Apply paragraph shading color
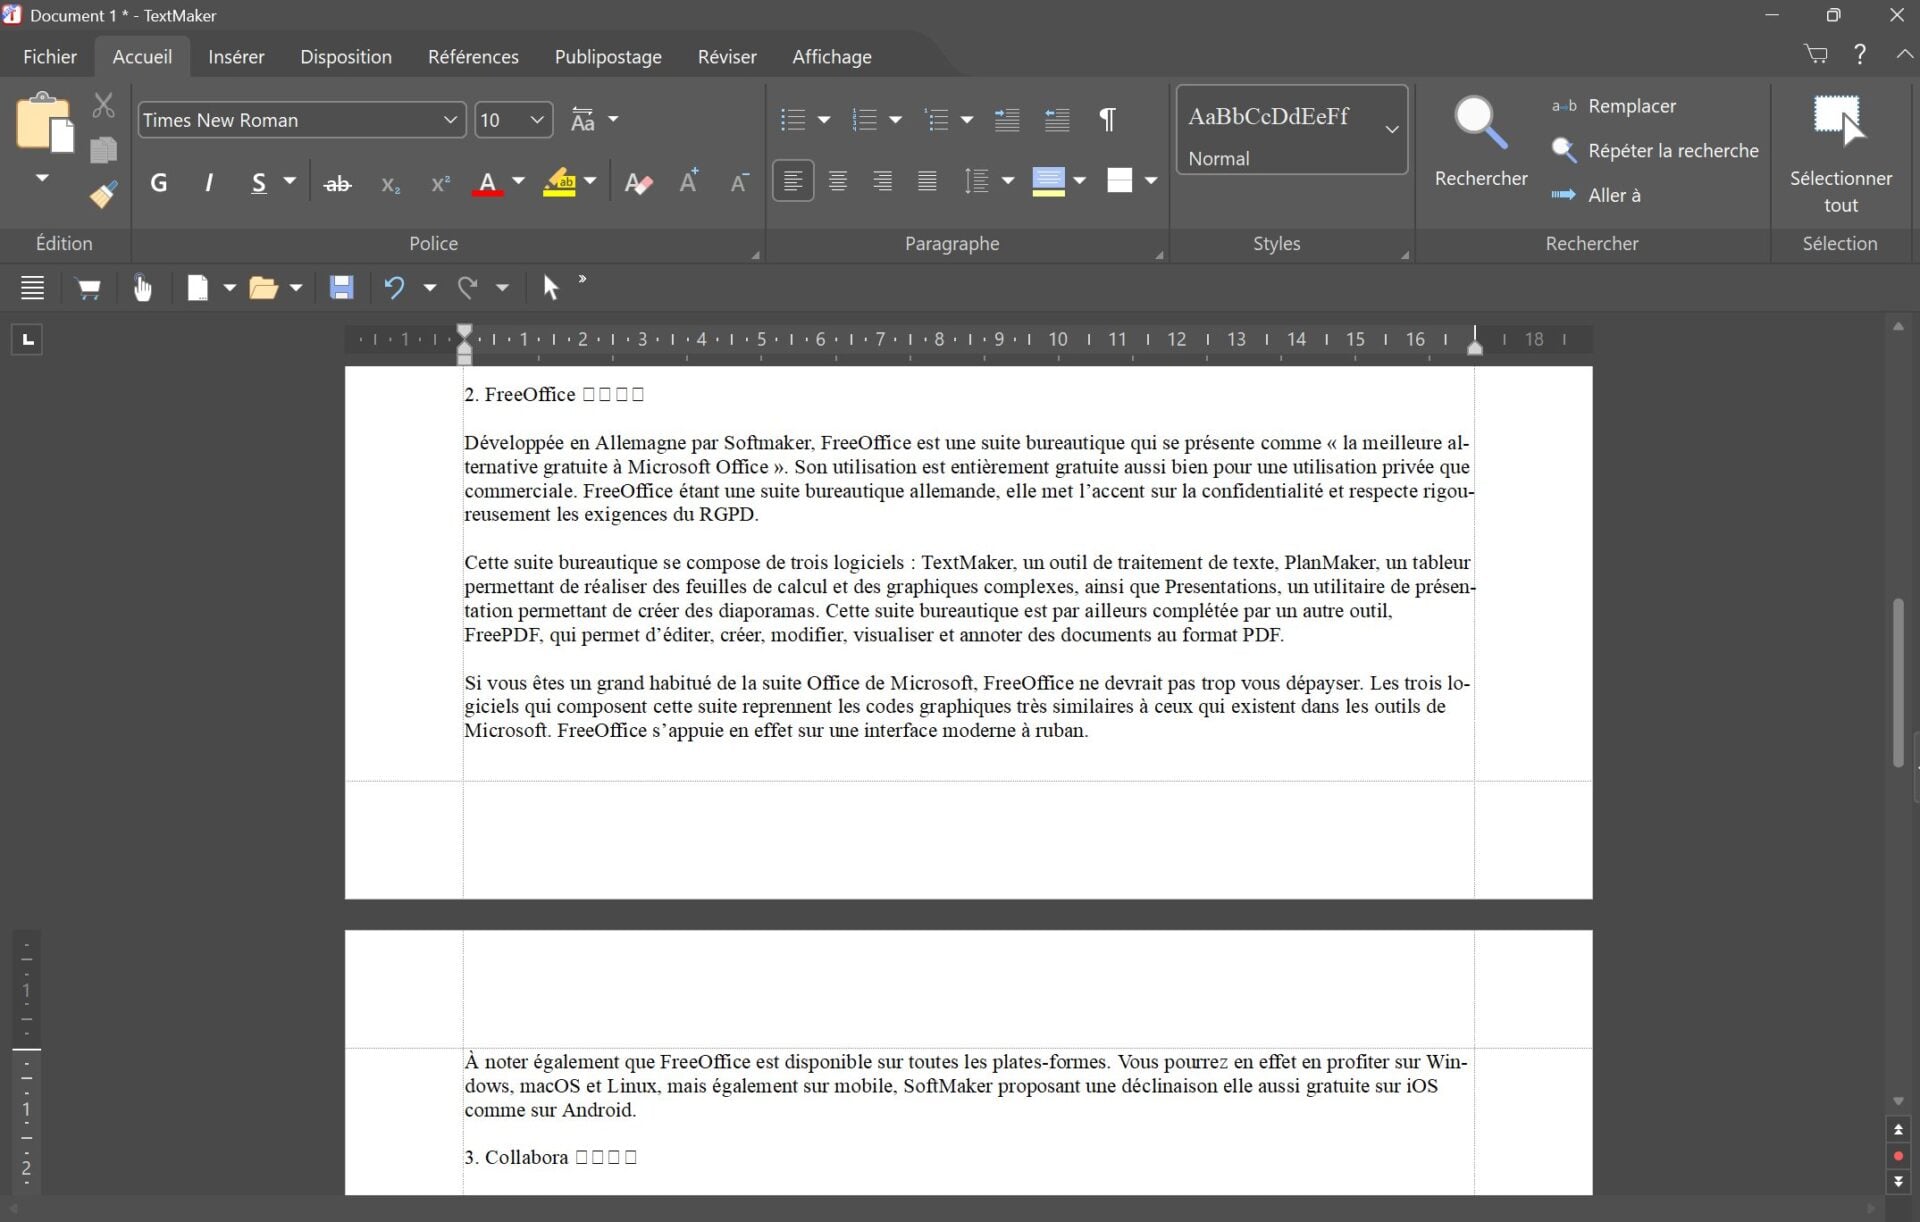The width and height of the screenshot is (1920, 1222). point(1048,181)
